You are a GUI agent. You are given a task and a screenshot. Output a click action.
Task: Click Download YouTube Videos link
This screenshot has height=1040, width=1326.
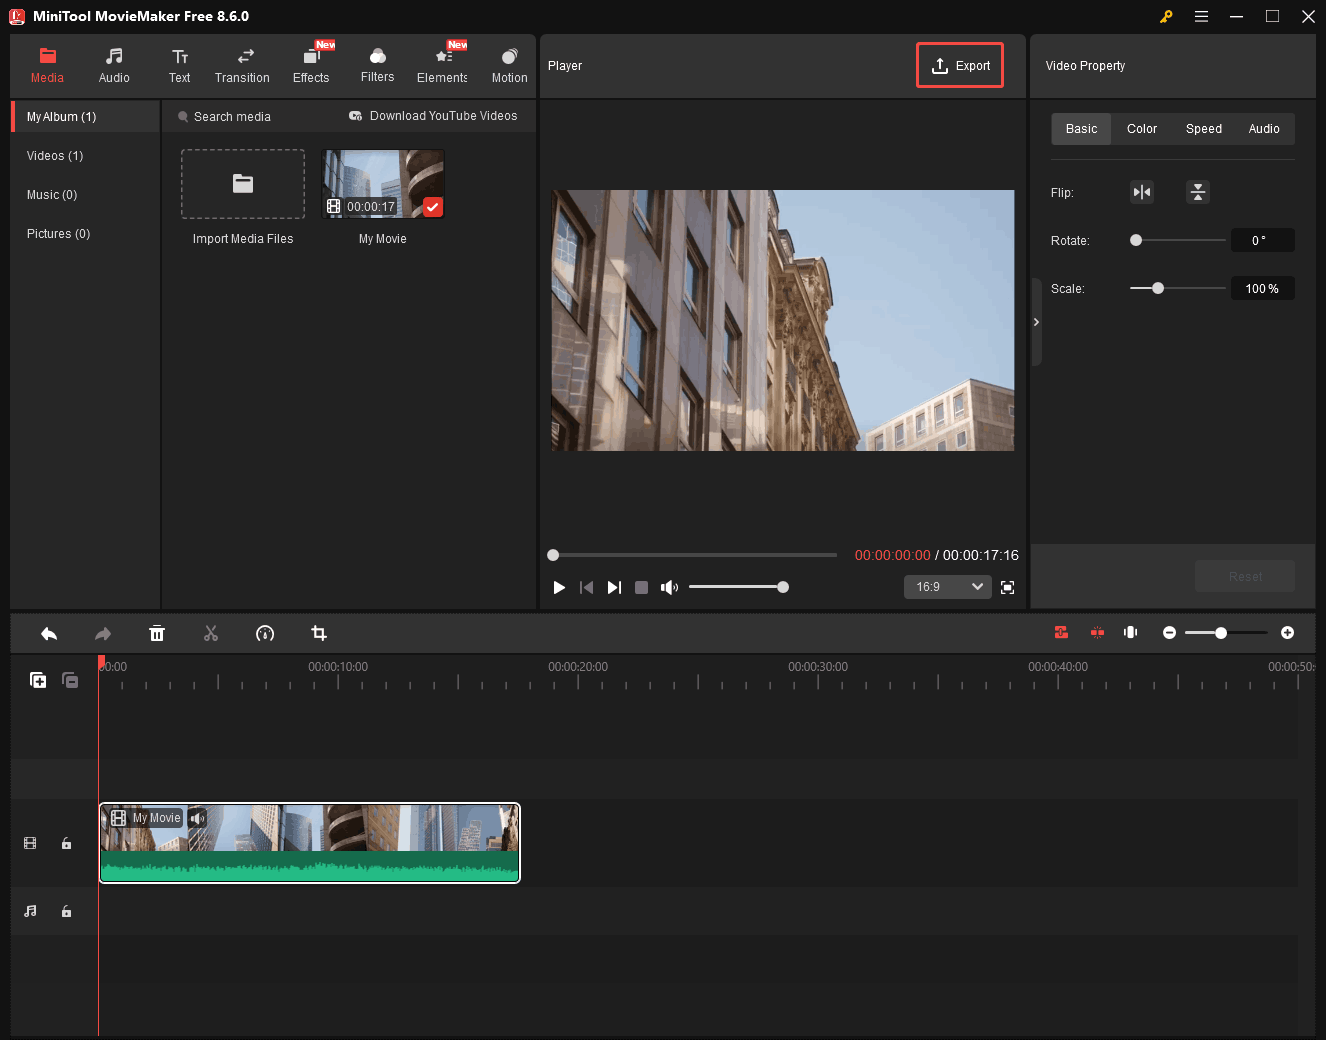point(433,116)
